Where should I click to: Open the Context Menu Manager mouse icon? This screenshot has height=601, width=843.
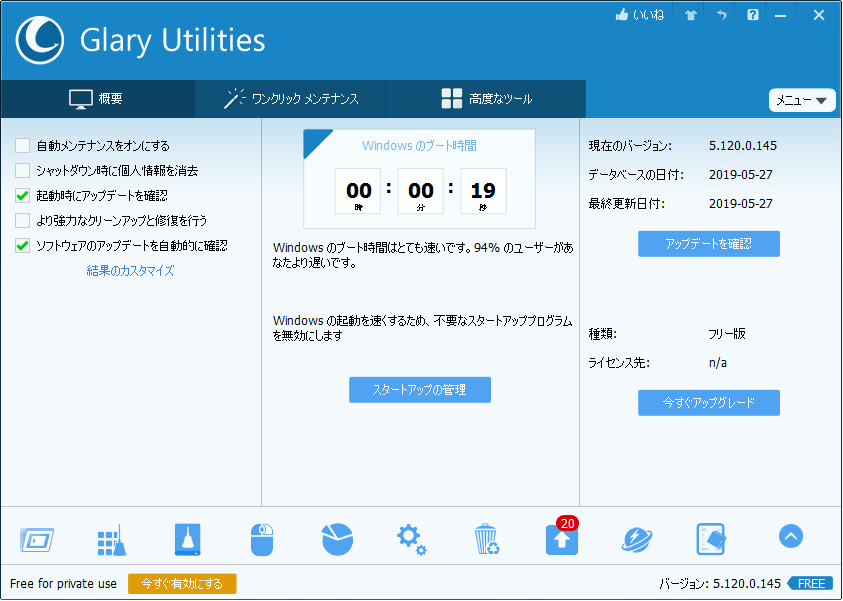coord(262,540)
